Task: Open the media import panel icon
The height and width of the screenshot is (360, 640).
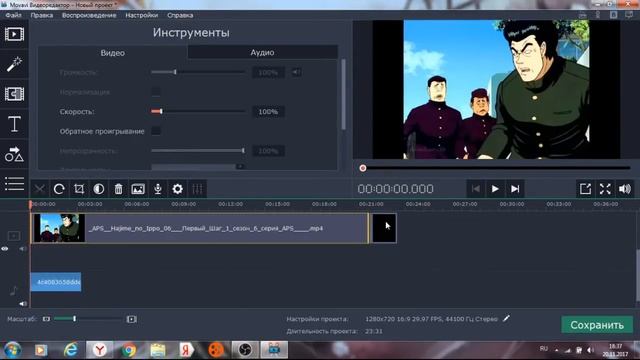Action: (14, 34)
